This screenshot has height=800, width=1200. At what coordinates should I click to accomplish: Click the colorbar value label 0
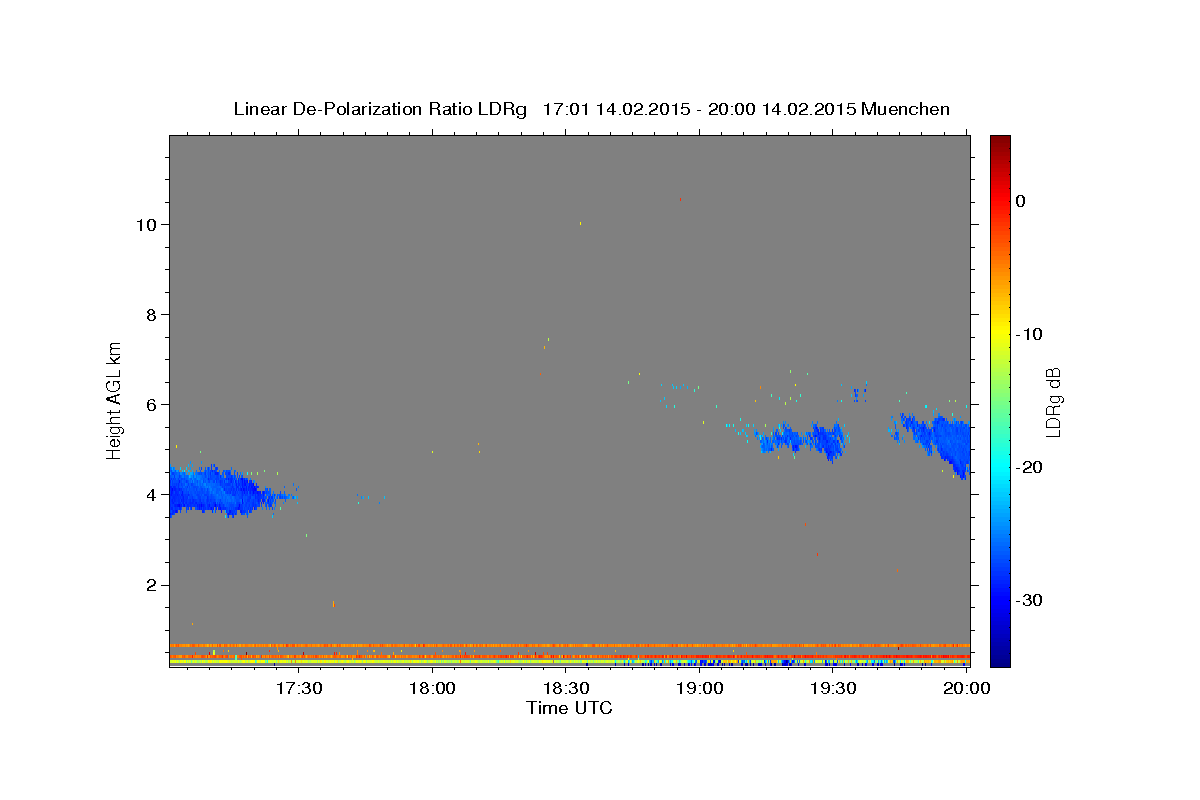tap(1021, 200)
